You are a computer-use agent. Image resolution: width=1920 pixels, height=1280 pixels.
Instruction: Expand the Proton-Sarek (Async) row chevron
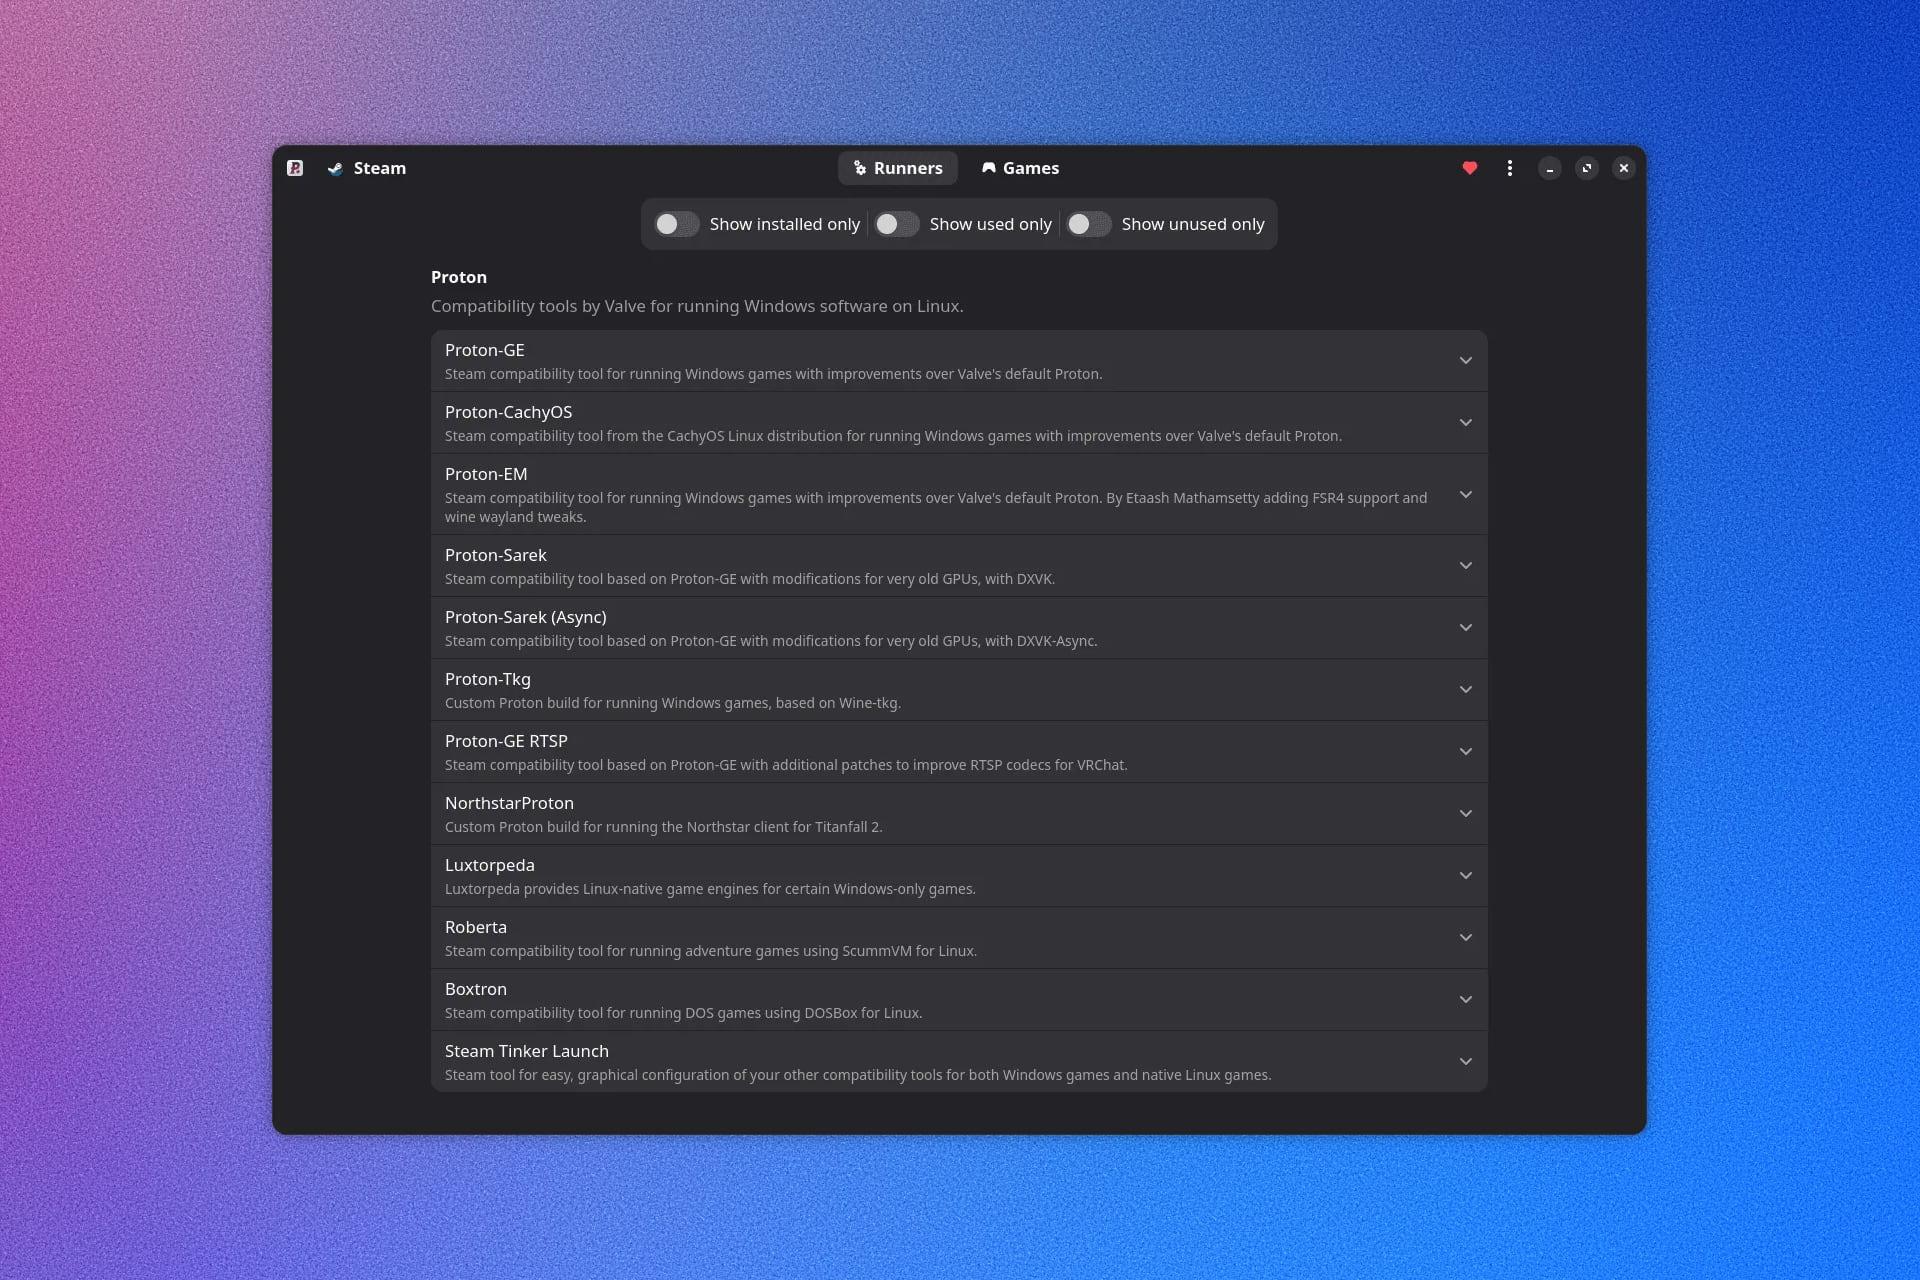[1466, 627]
